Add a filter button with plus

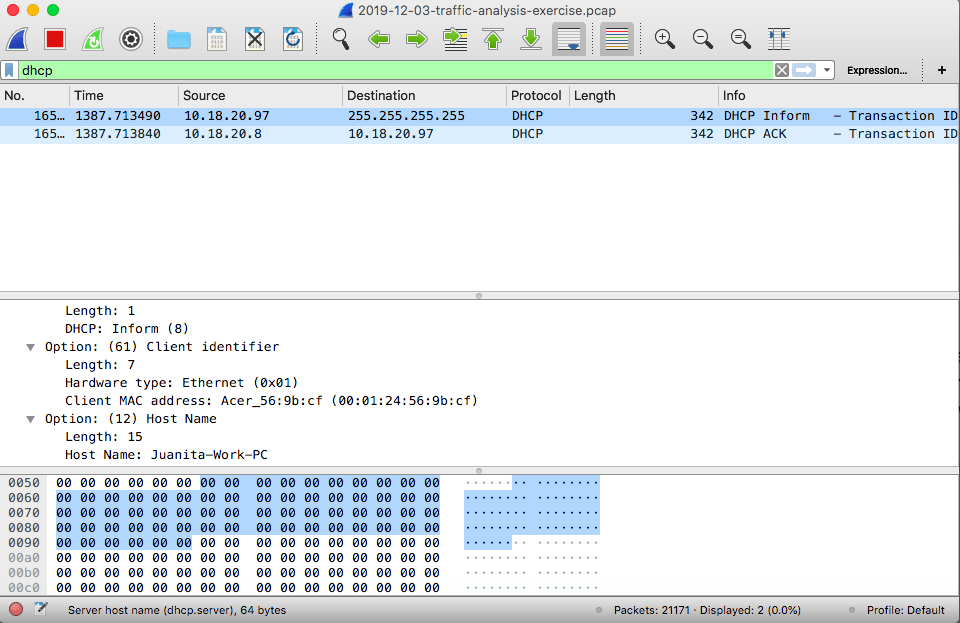pyautogui.click(x=942, y=70)
